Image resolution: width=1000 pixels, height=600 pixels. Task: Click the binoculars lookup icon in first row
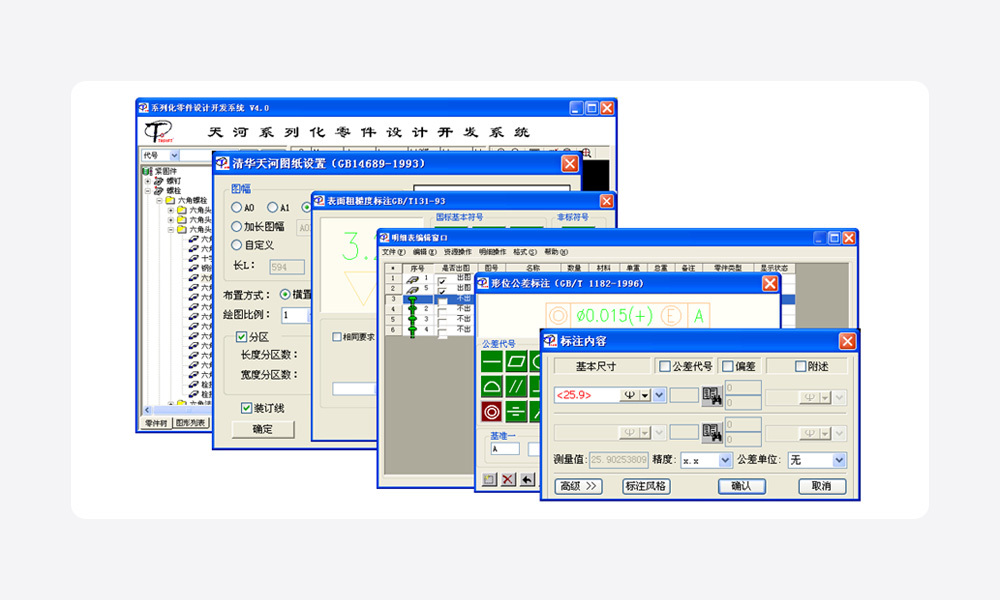click(x=711, y=396)
